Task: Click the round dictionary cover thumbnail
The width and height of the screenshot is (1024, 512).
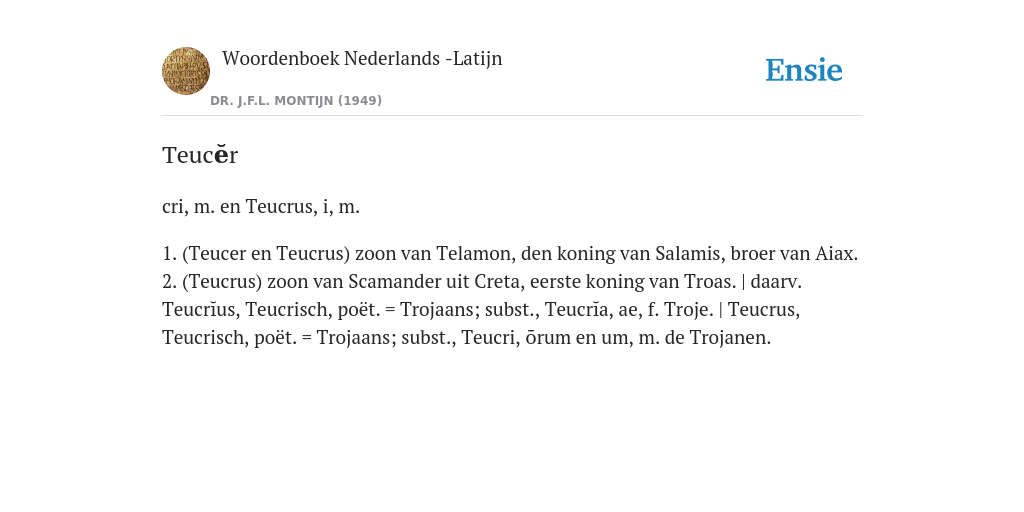Action: [186, 71]
